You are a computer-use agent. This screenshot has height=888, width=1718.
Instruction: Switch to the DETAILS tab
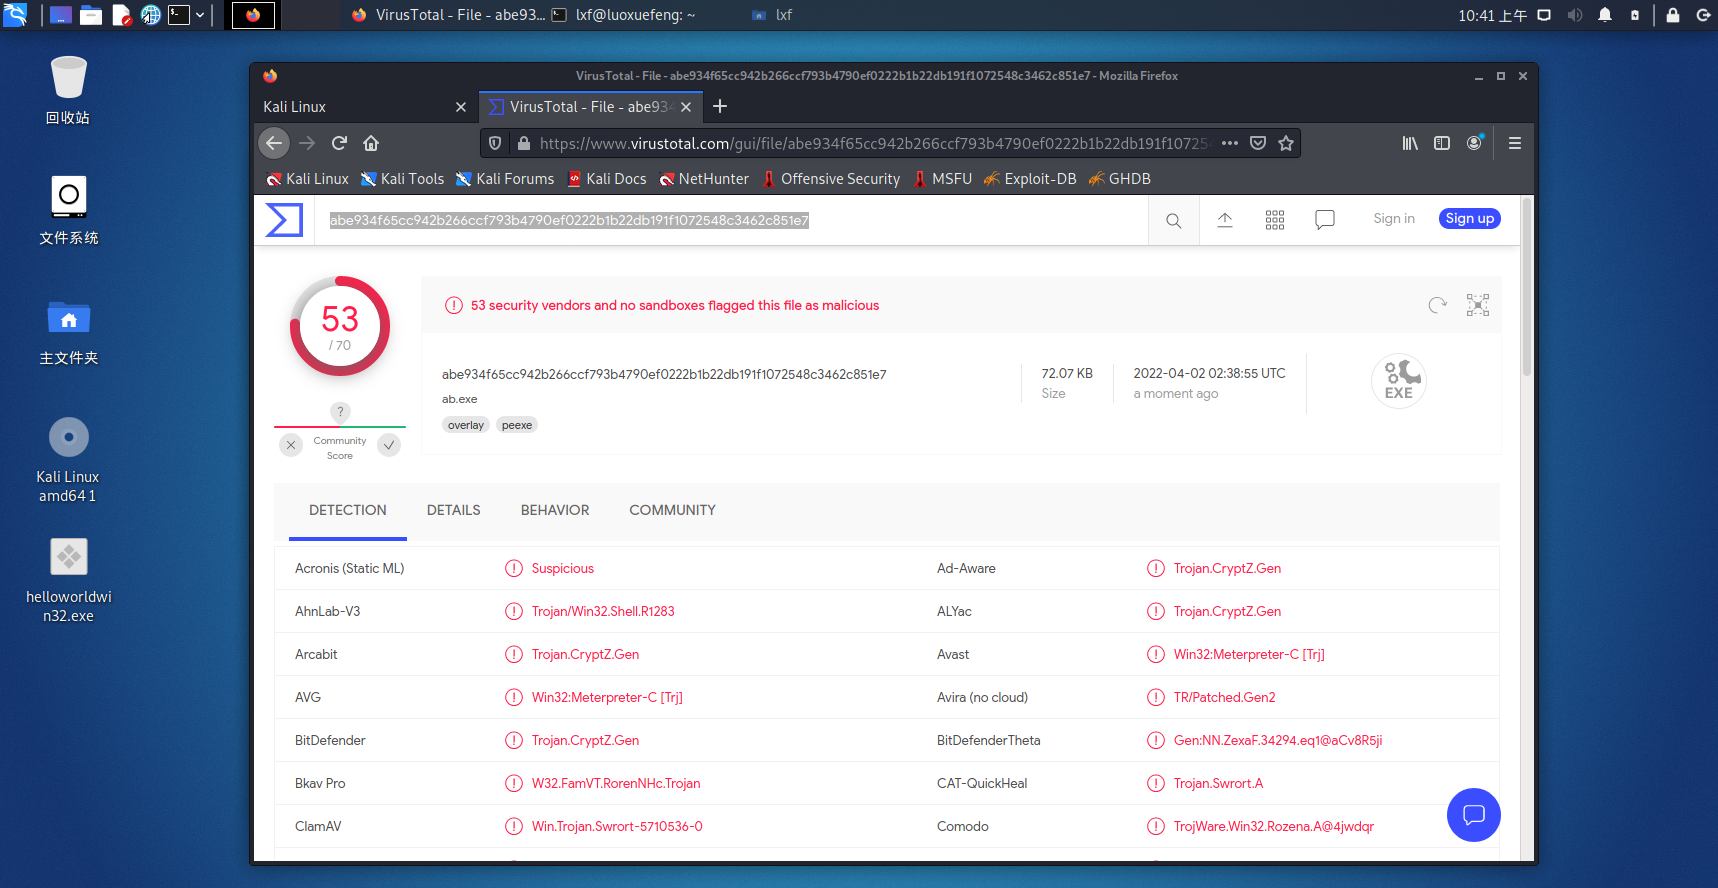[454, 510]
